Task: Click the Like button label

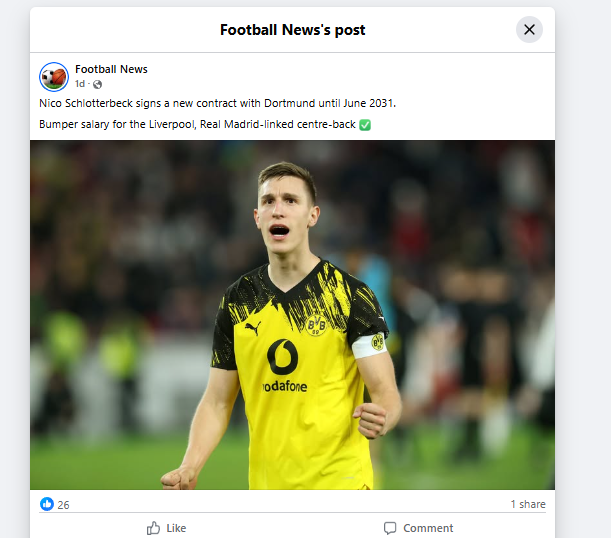Action: coord(176,528)
